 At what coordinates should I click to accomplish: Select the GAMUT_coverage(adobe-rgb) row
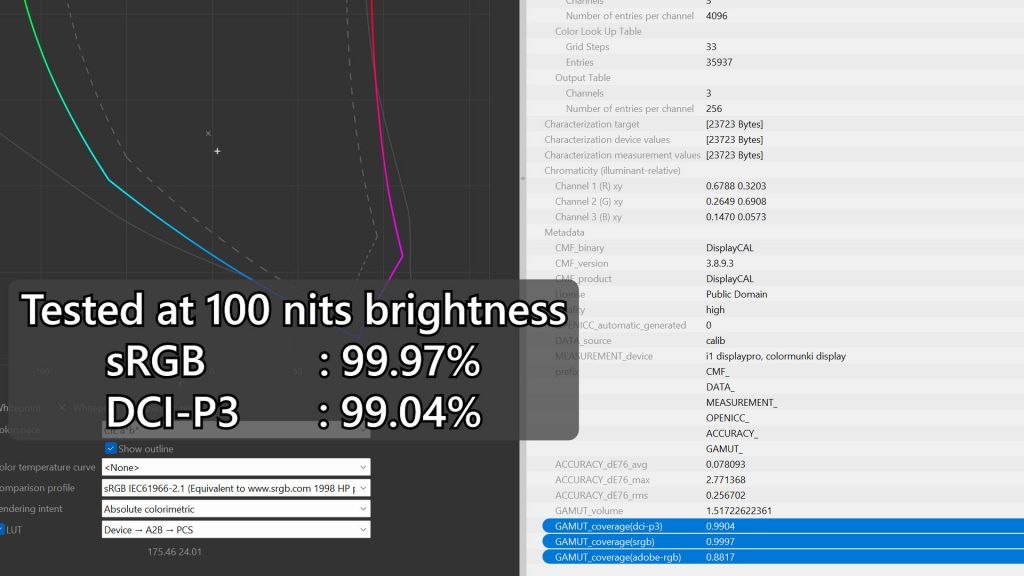pos(783,557)
